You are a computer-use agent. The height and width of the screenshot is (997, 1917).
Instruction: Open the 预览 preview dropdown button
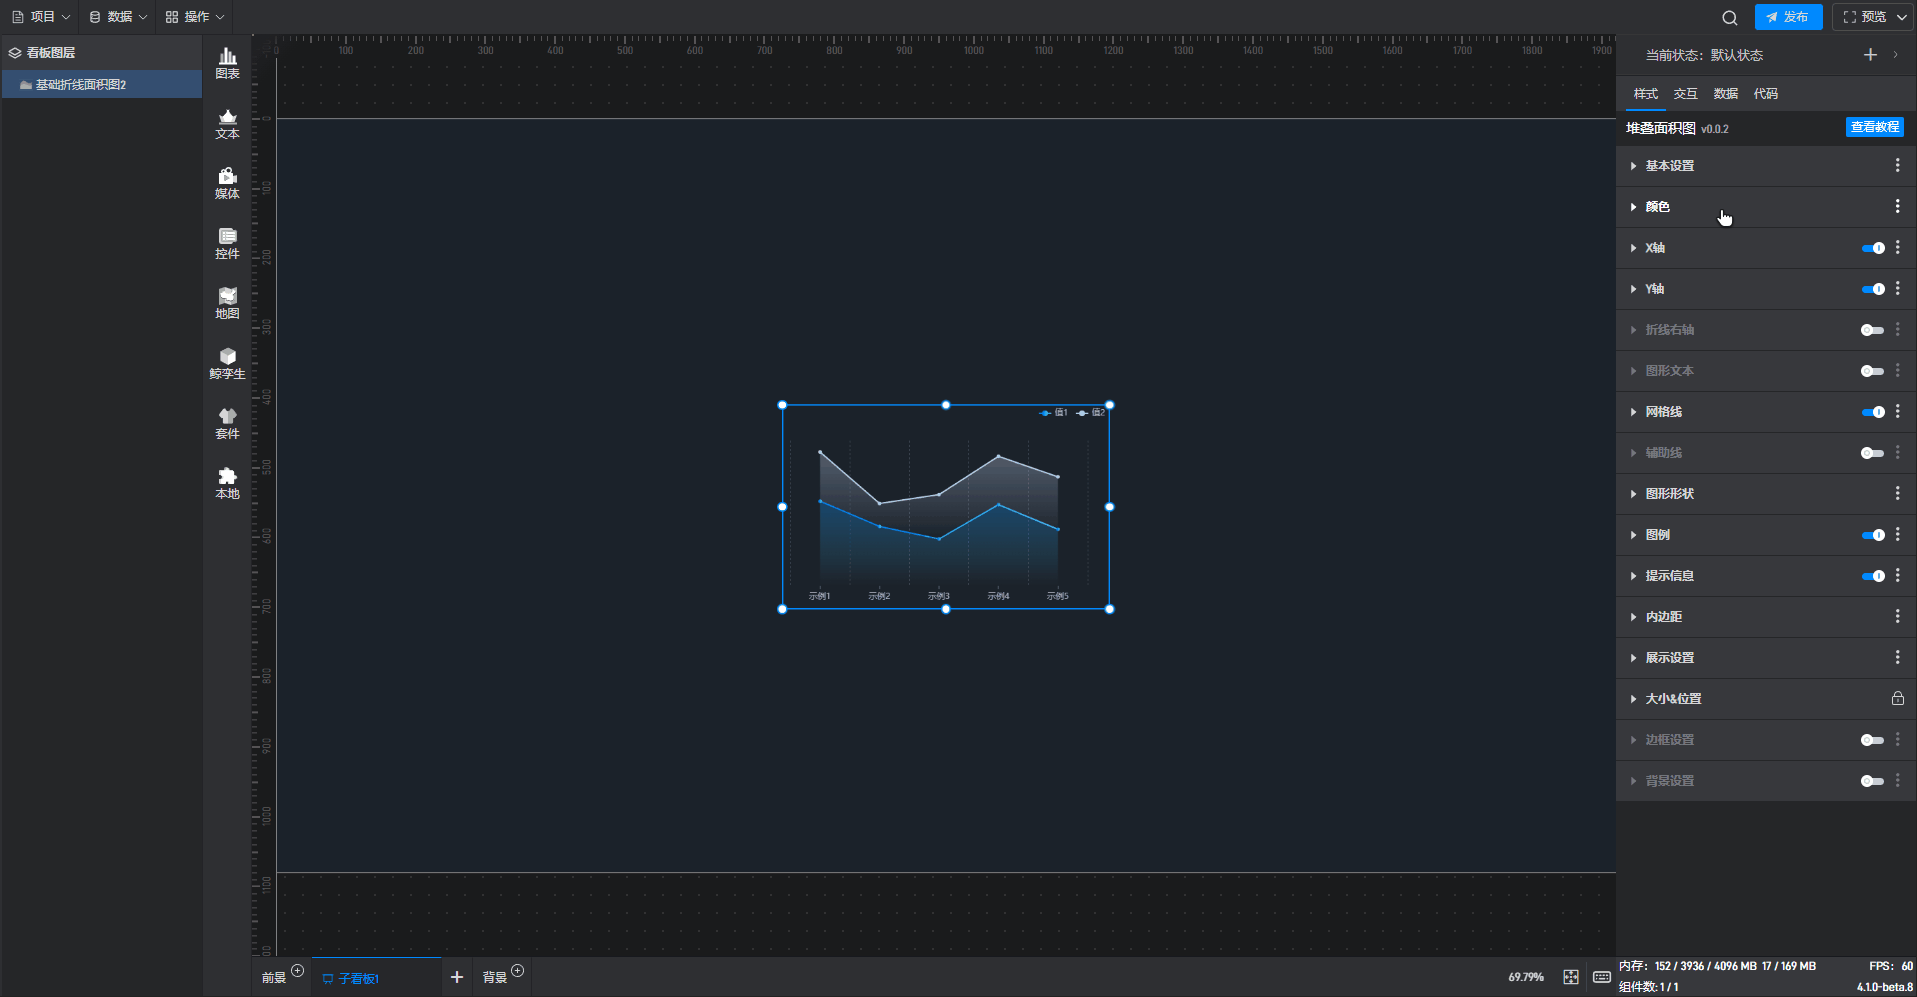[1872, 17]
